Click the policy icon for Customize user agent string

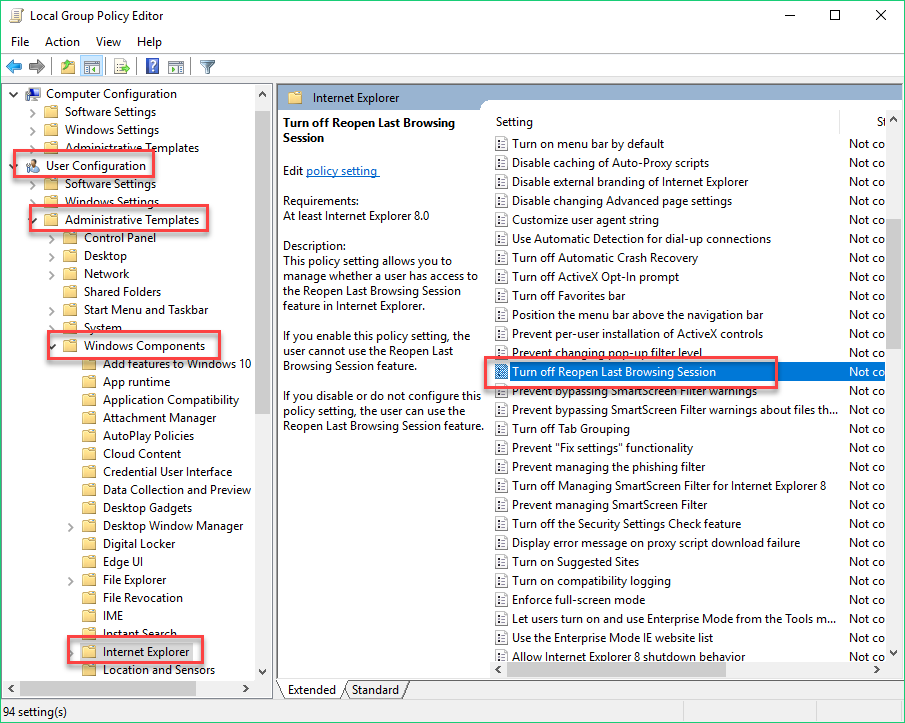coord(502,220)
